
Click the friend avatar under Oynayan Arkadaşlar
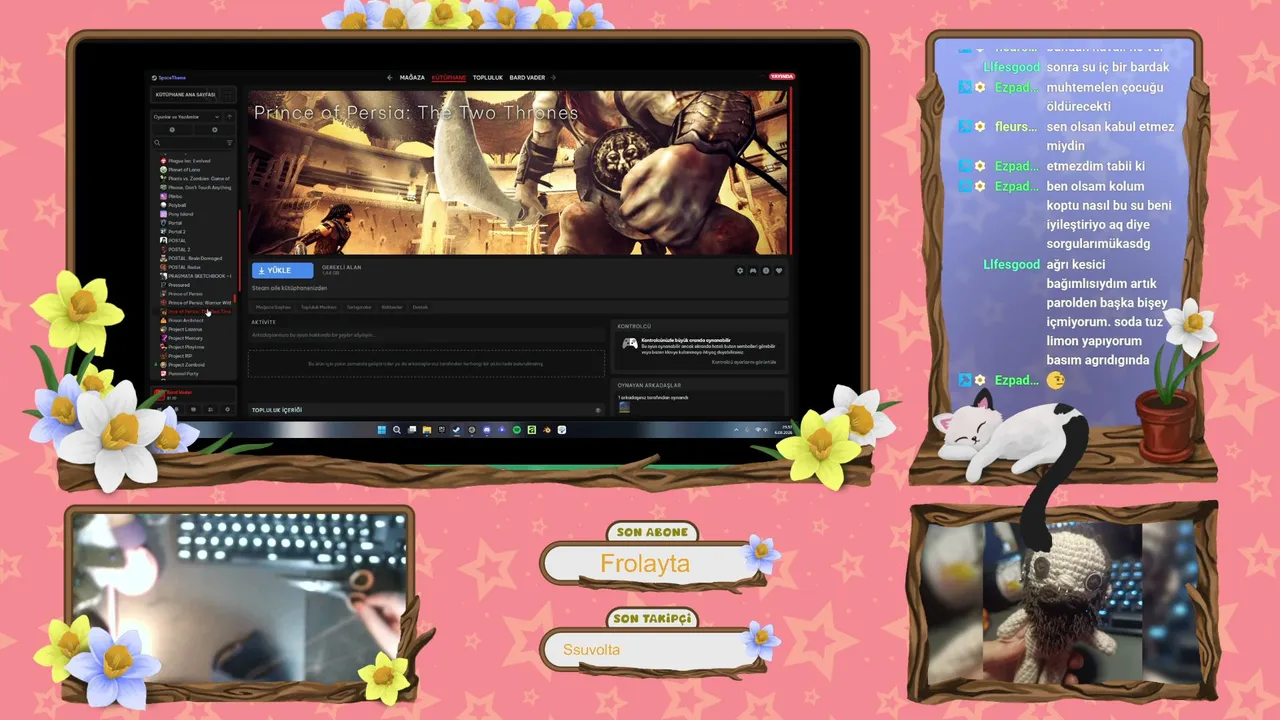624,406
